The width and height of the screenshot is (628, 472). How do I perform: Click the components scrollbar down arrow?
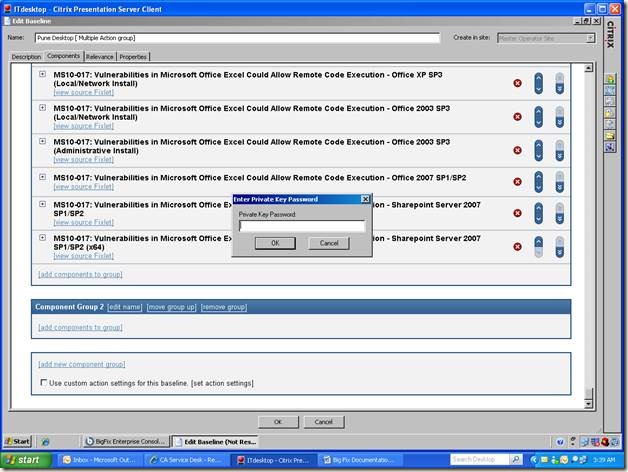(x=588, y=404)
